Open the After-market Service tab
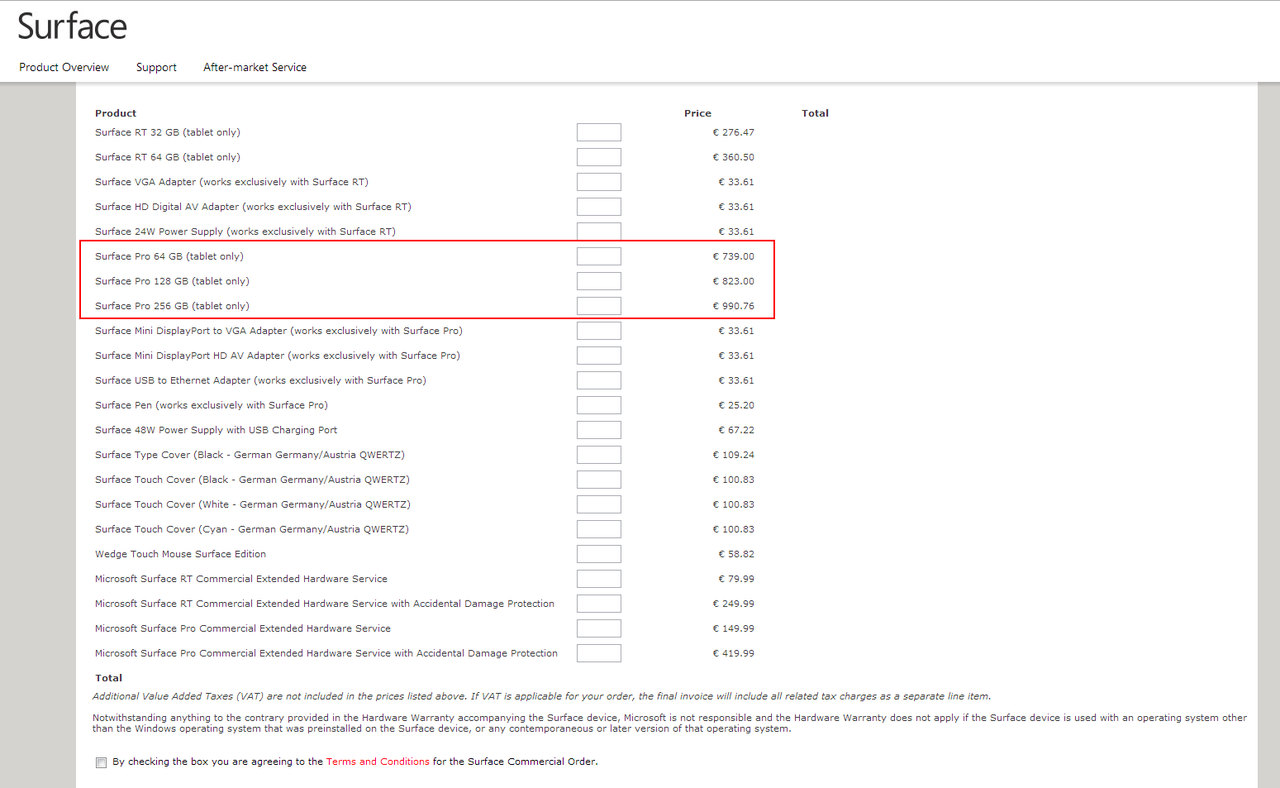1280x788 pixels. (255, 67)
